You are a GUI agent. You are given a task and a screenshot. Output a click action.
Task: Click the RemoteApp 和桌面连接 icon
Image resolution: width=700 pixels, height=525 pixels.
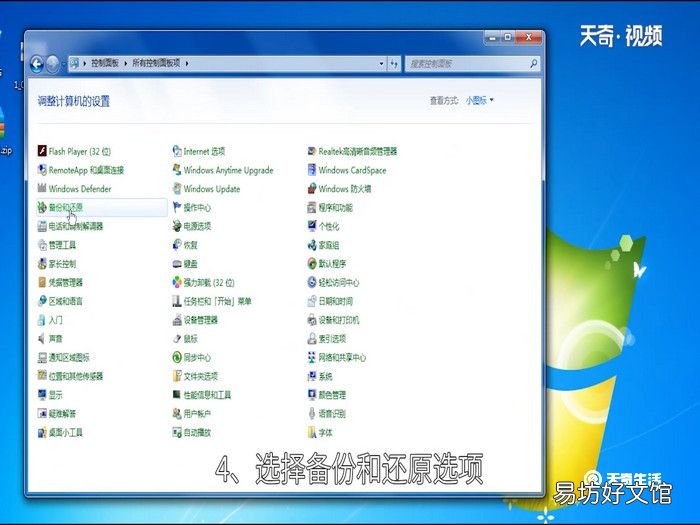[x=42, y=170]
